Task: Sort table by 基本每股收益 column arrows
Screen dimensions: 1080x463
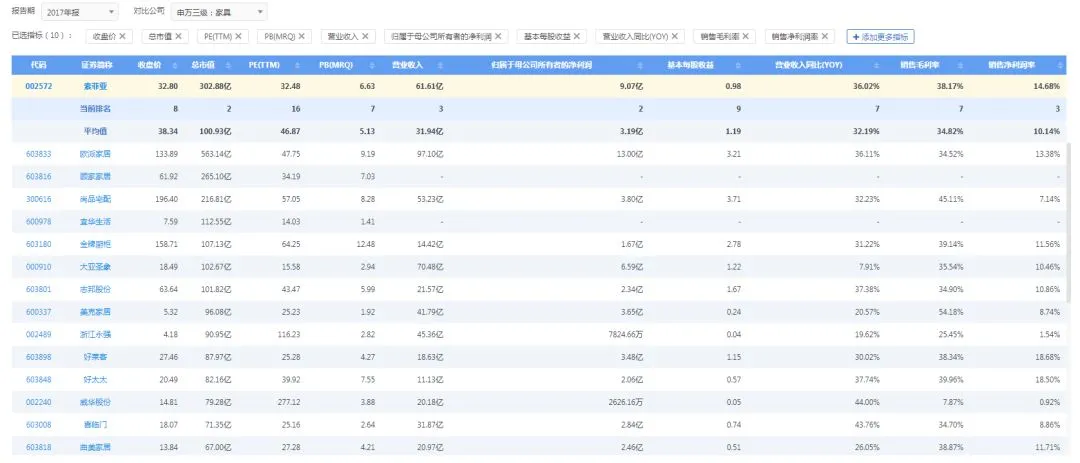Action: [x=739, y=65]
